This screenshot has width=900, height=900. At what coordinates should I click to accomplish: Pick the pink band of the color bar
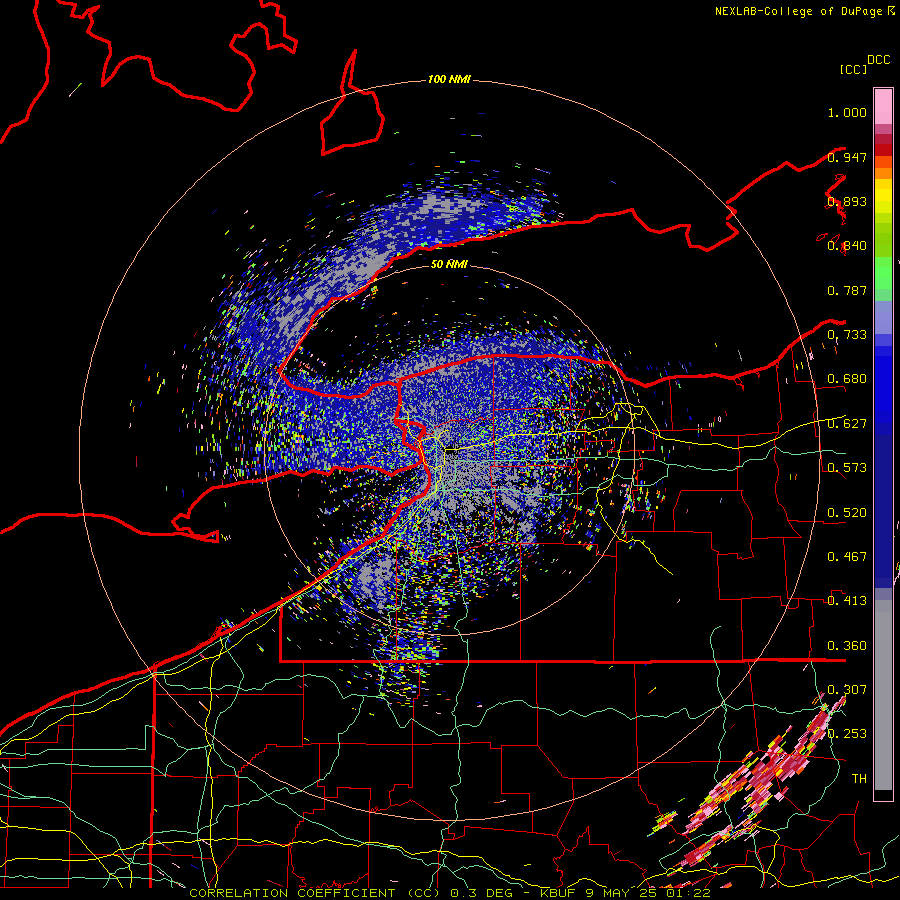tap(883, 106)
